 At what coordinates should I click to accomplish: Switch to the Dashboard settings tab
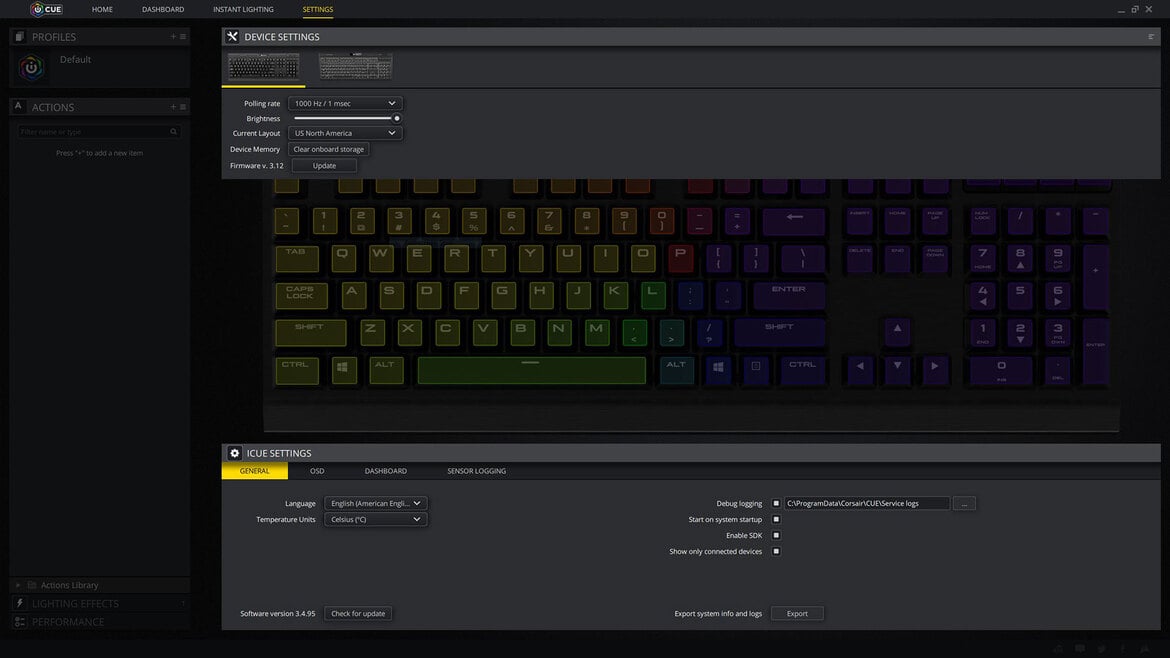pos(386,471)
